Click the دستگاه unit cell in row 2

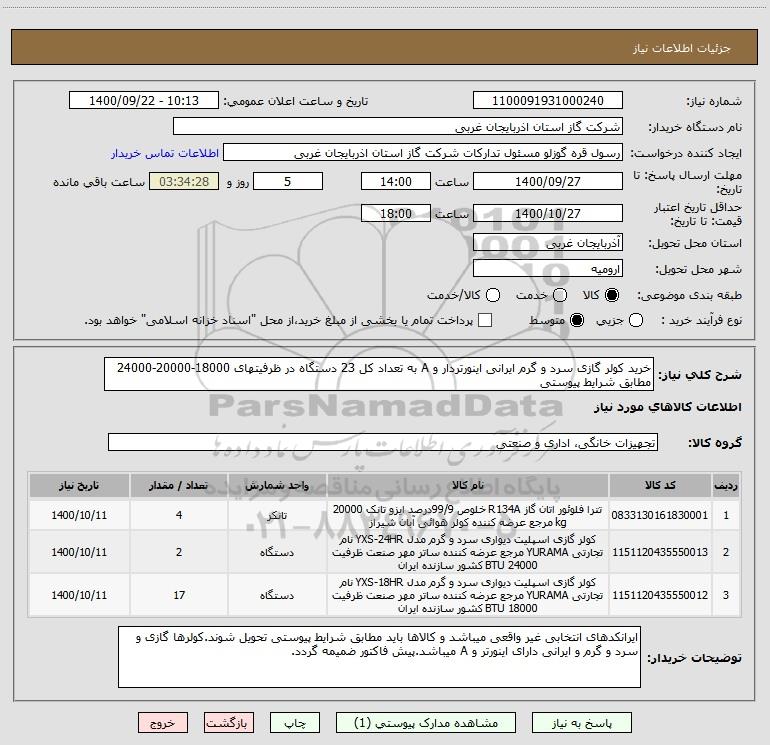[x=277, y=552]
